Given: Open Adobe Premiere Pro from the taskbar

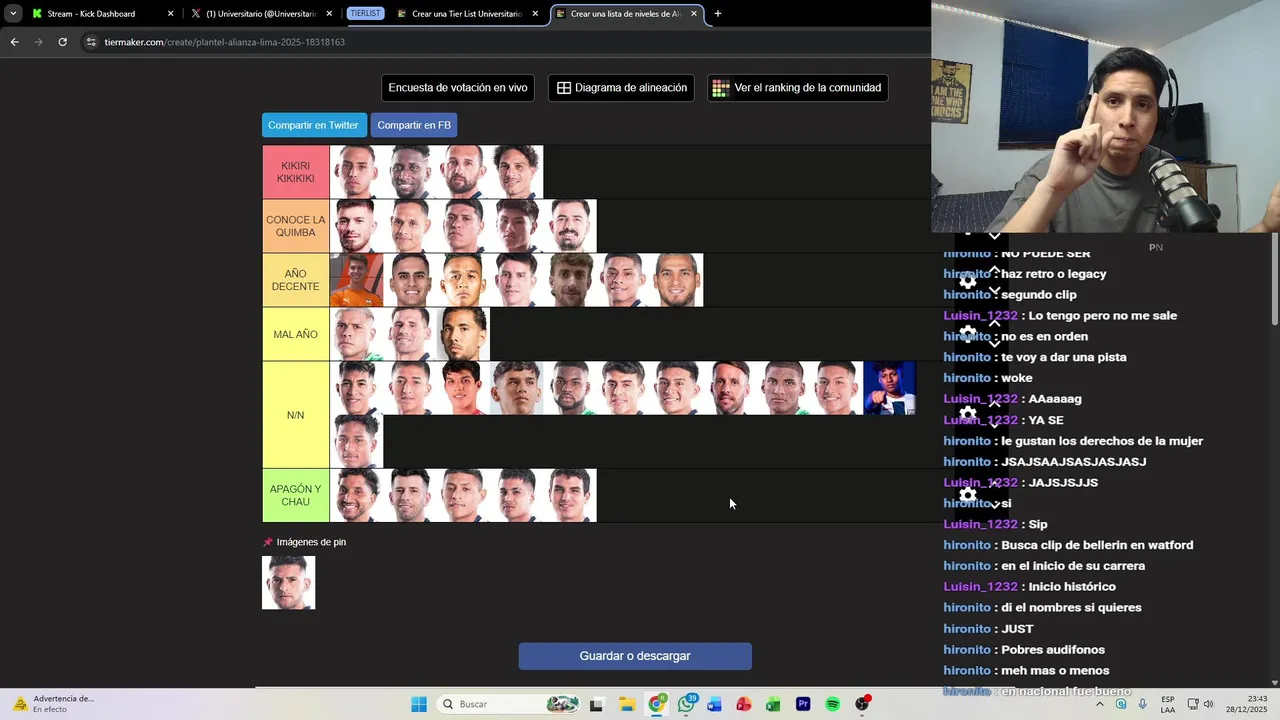Looking at the screenshot, I should pos(803,704).
